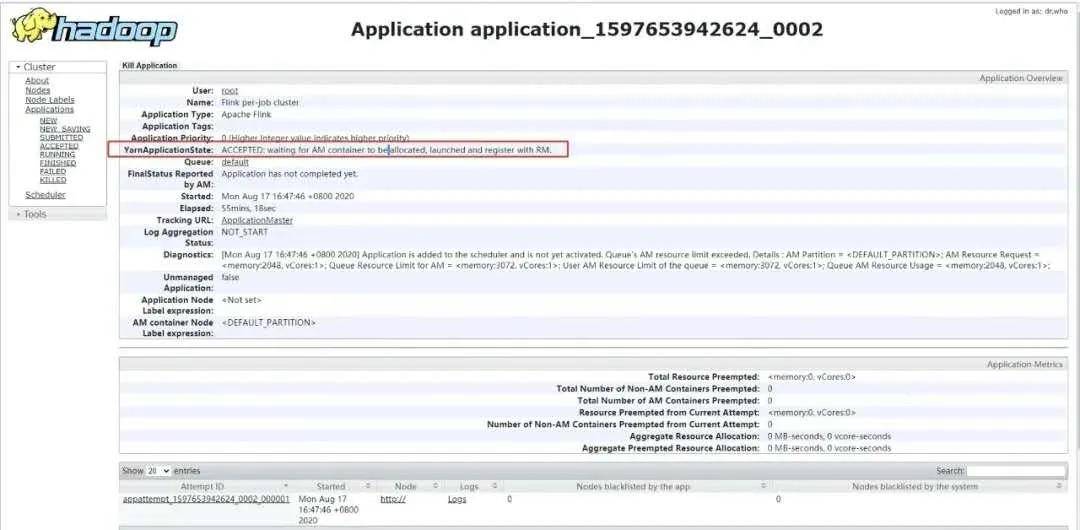The image size is (1080, 530).
Task: Open the http:// node link
Action: tap(393, 499)
